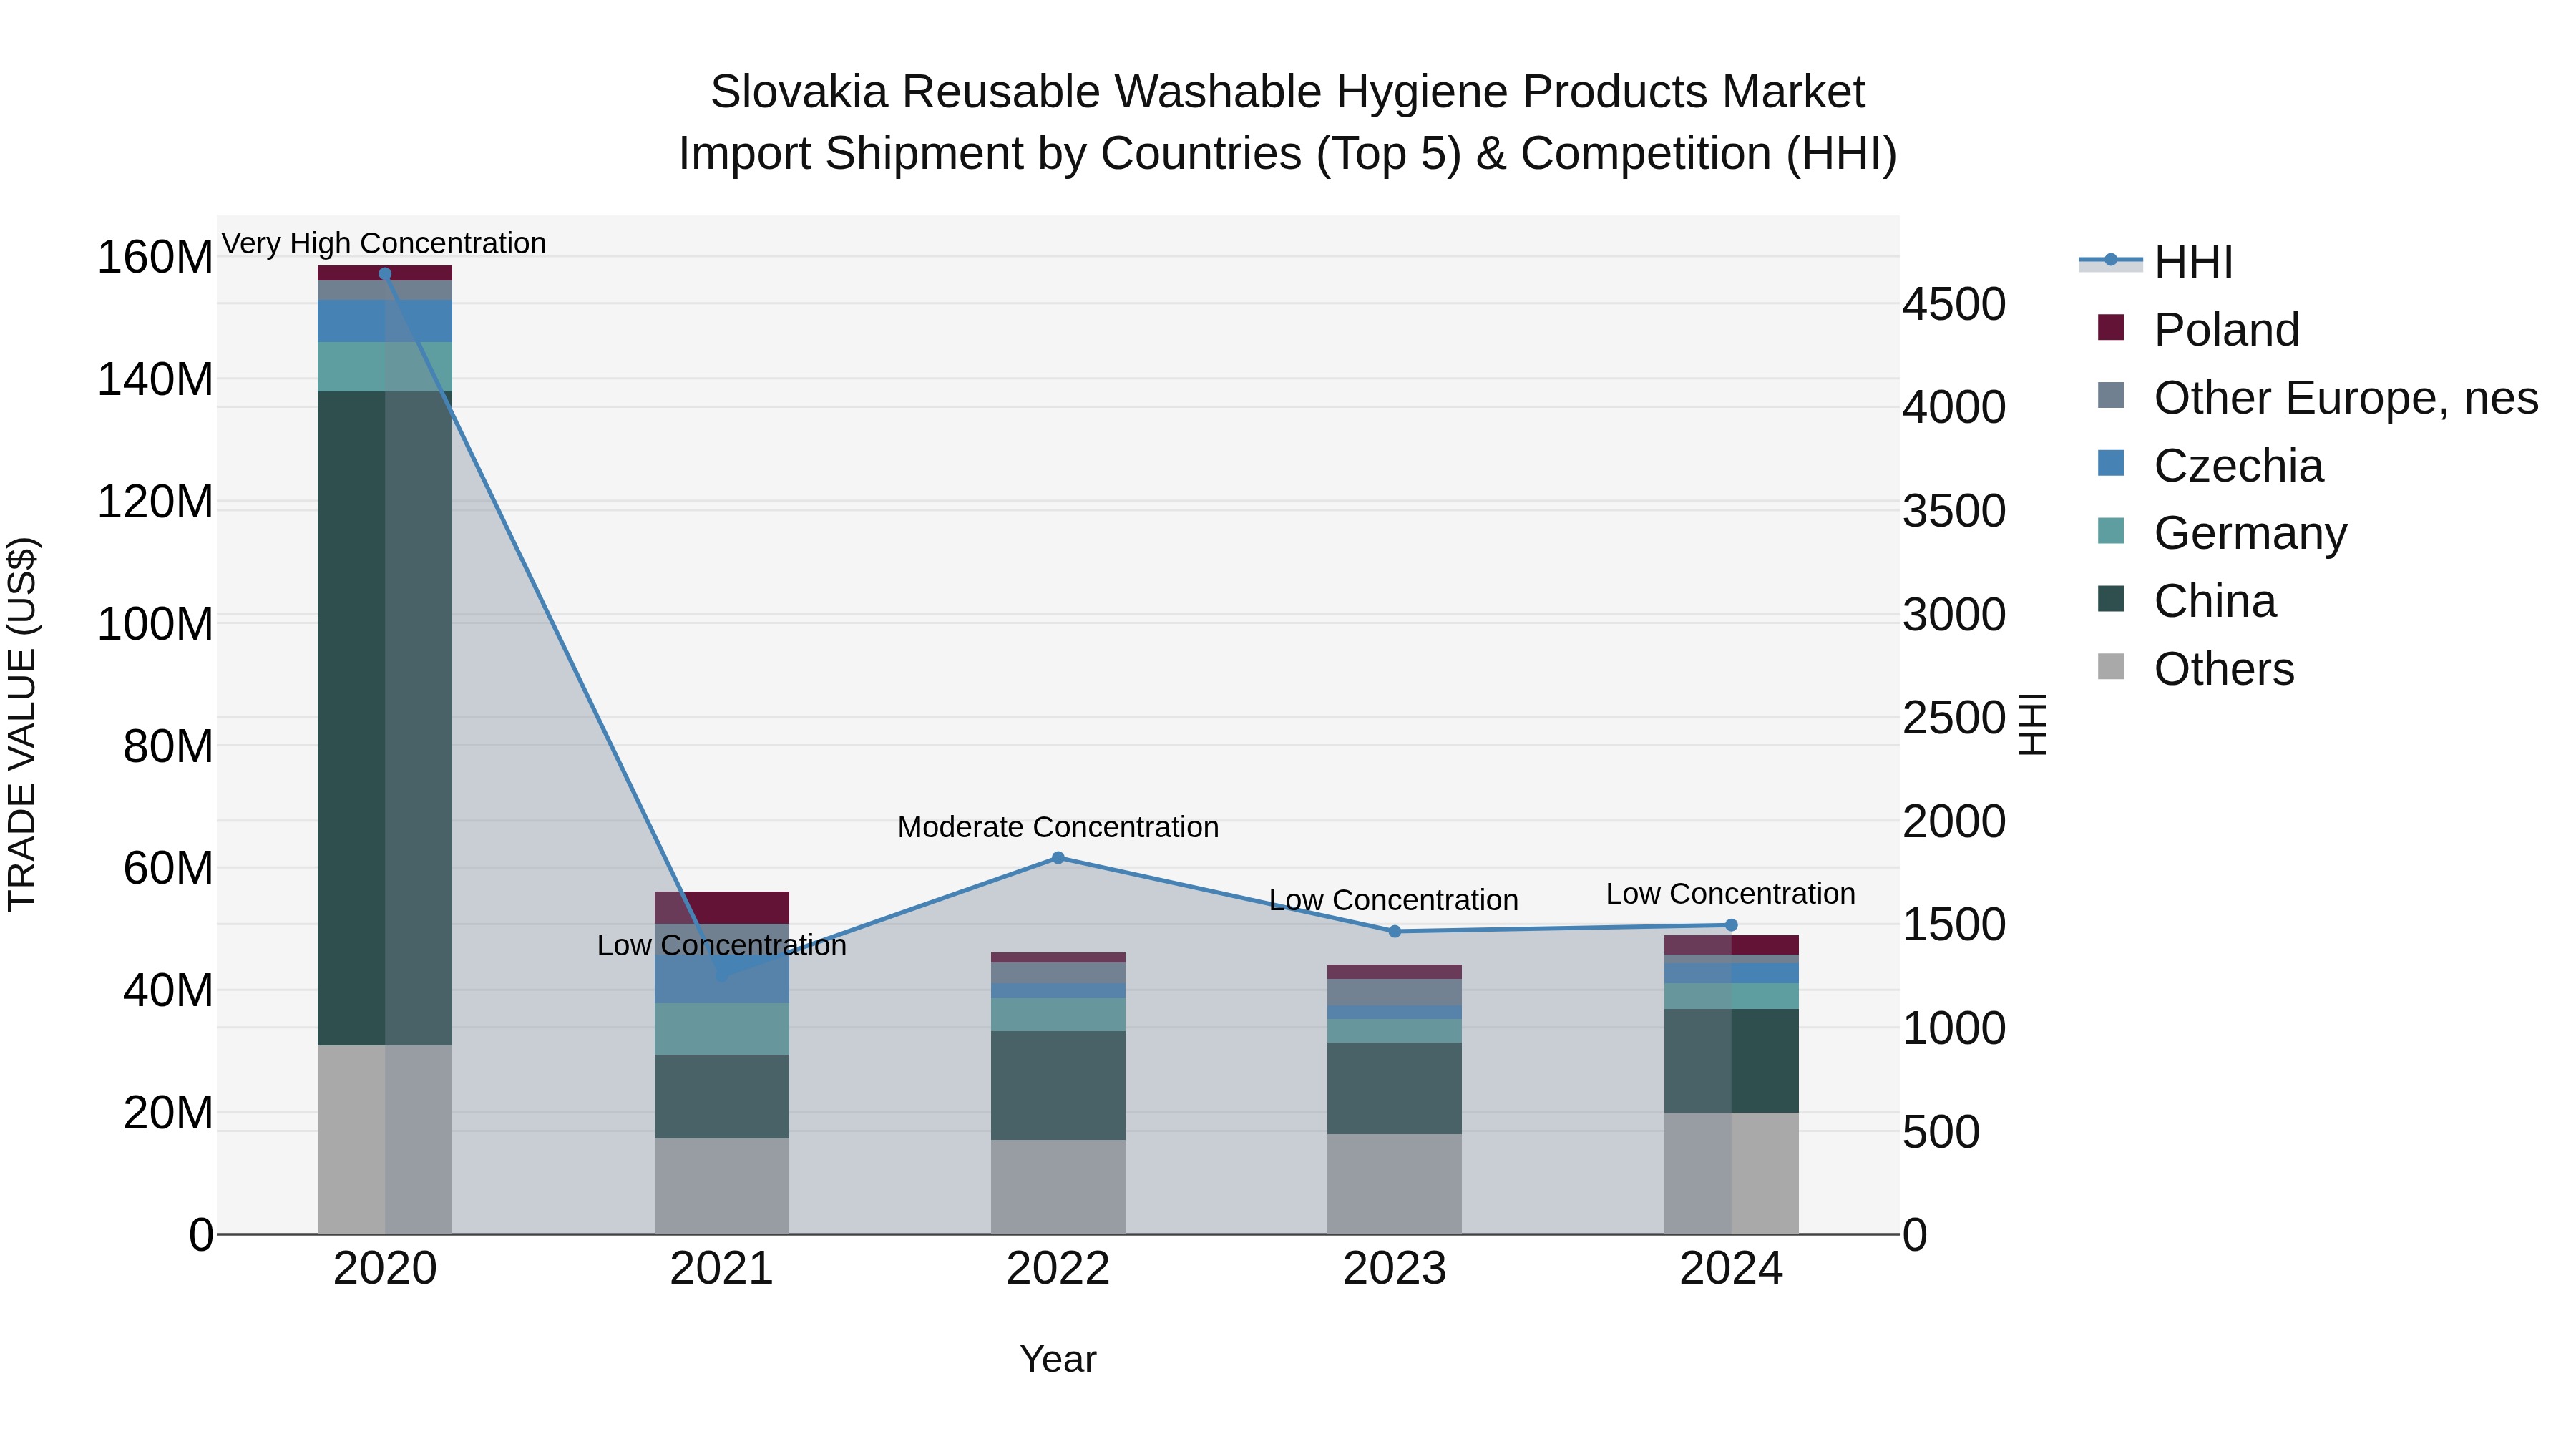
Task: Click the 100M left axis tick label
Action: click(x=155, y=624)
